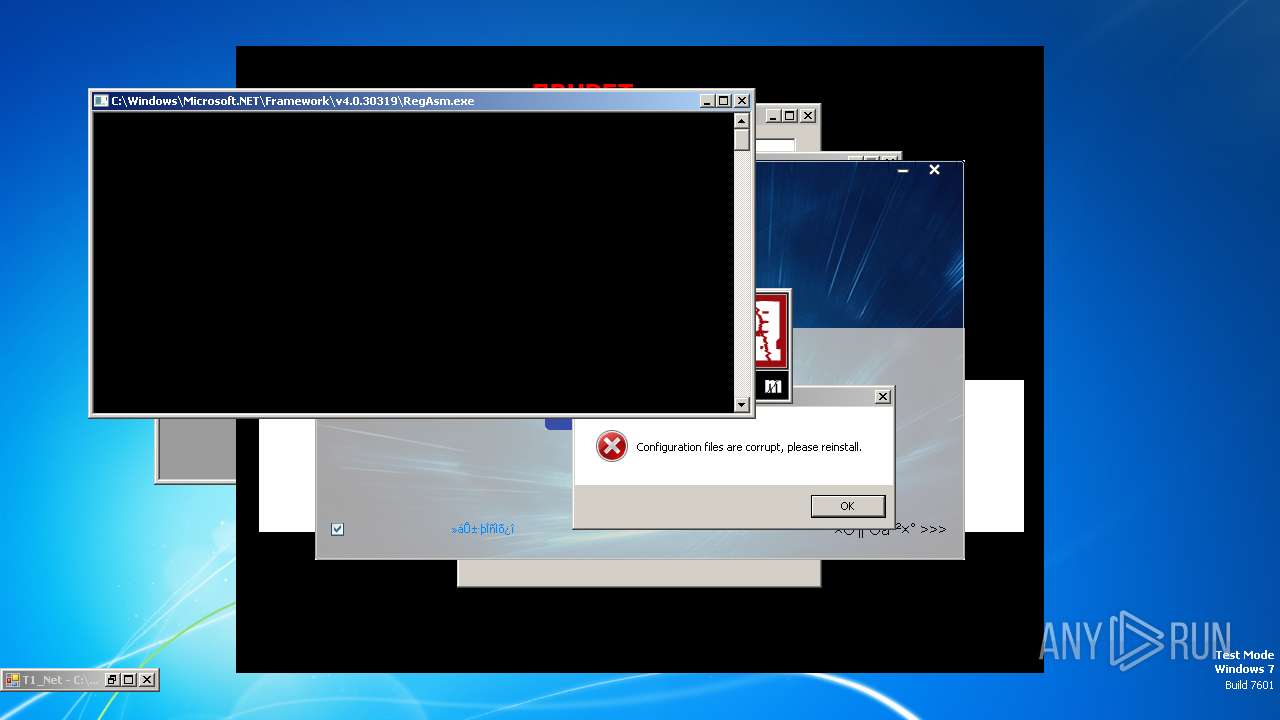Maximize the RegAsm.exe console window

point(724,101)
